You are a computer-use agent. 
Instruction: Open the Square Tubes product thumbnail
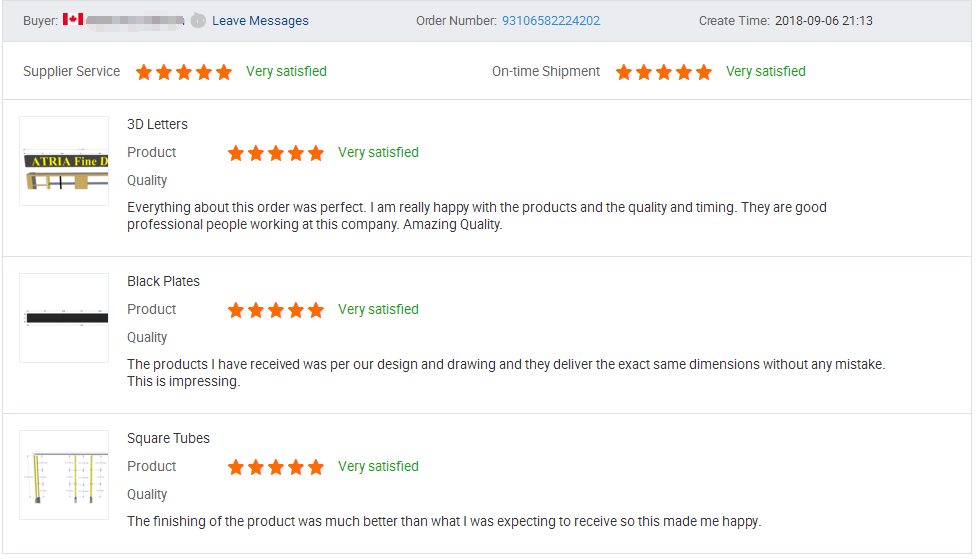click(64, 474)
